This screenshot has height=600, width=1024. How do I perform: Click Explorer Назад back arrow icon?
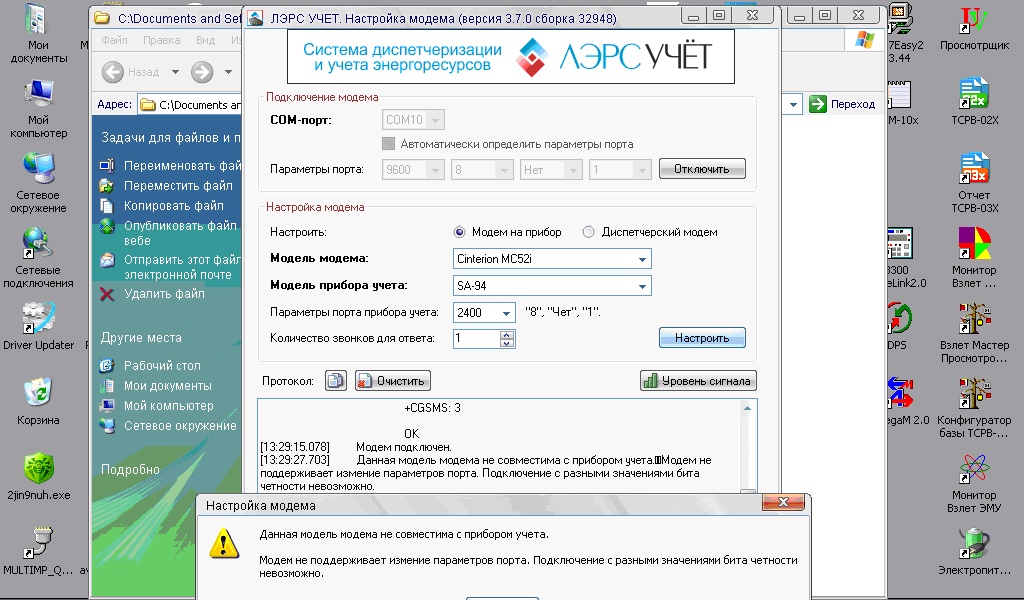point(113,72)
